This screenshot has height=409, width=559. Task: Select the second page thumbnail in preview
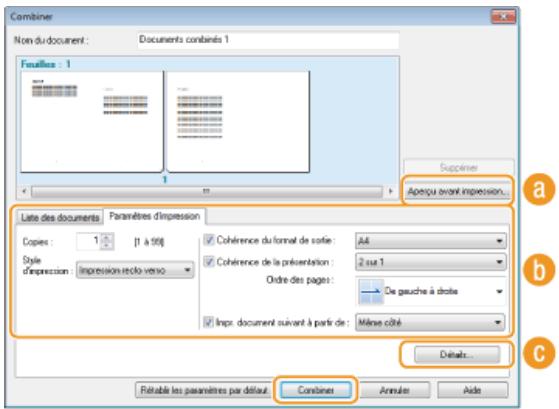(x=238, y=122)
